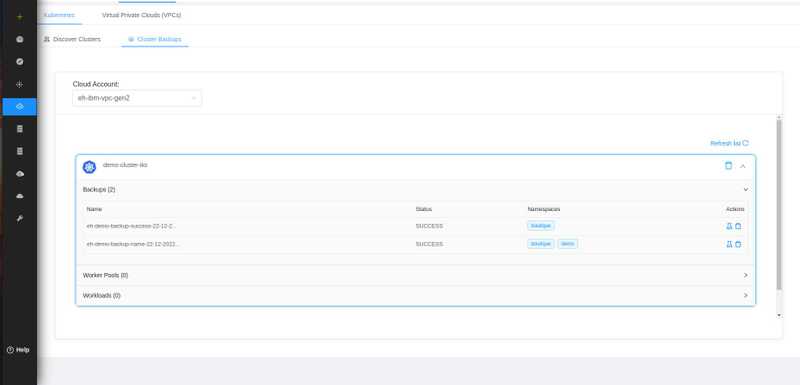Screen dimensions: 800x385
Task: Click the boutique tag in backup-name row
Action: (541, 244)
